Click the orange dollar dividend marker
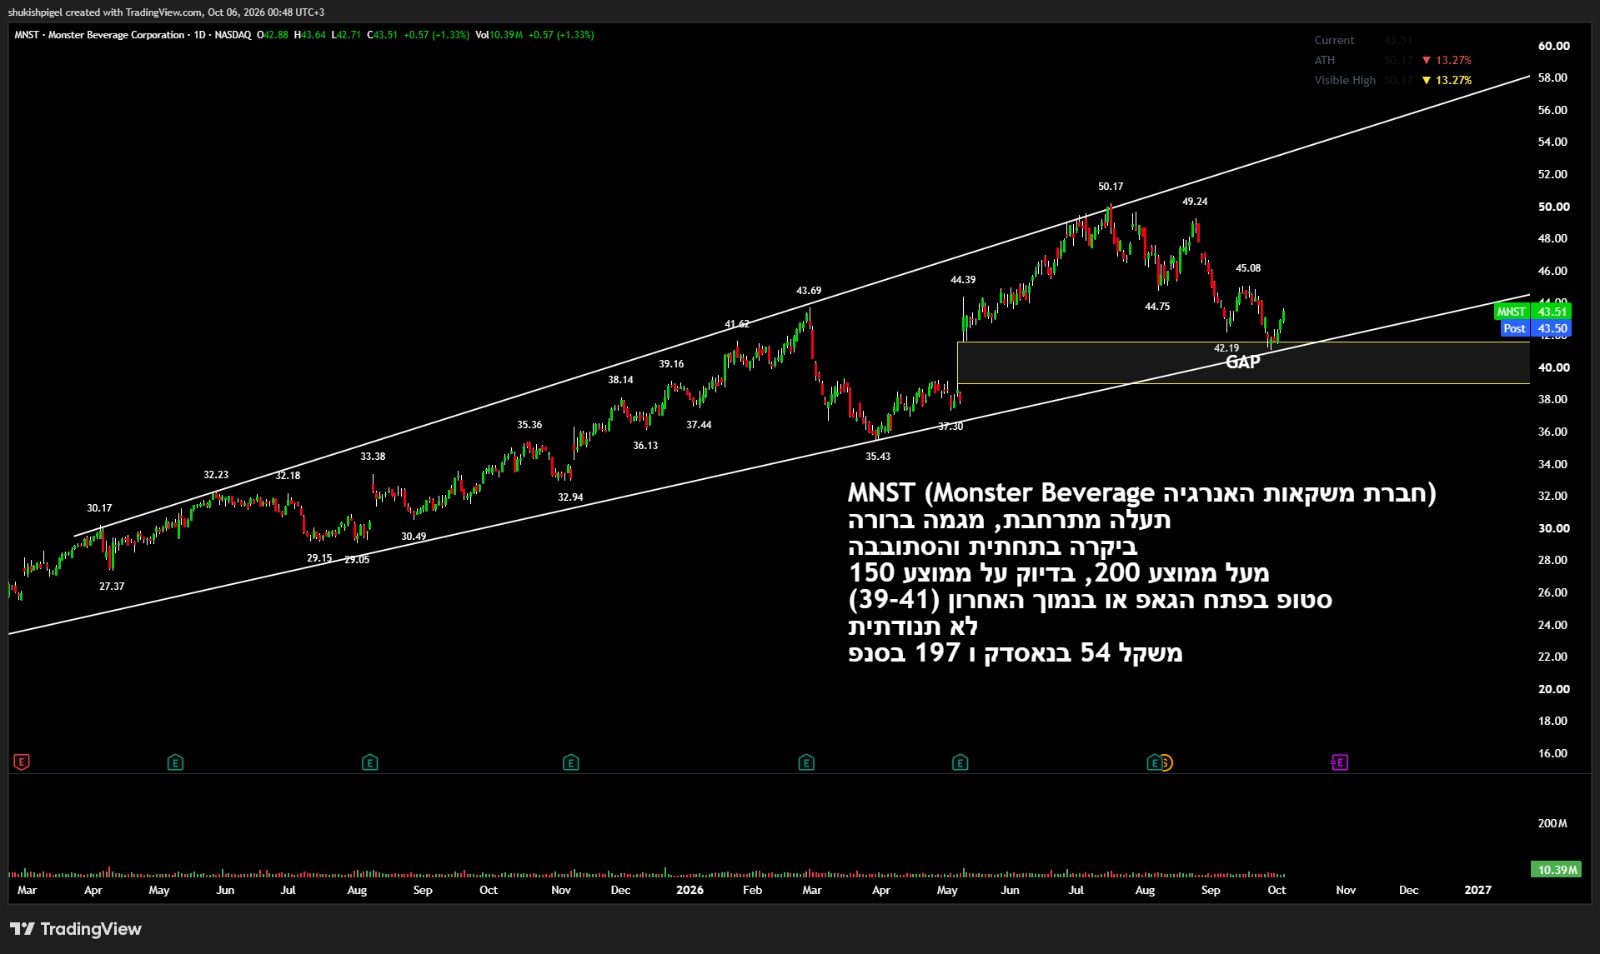 [x=1166, y=762]
